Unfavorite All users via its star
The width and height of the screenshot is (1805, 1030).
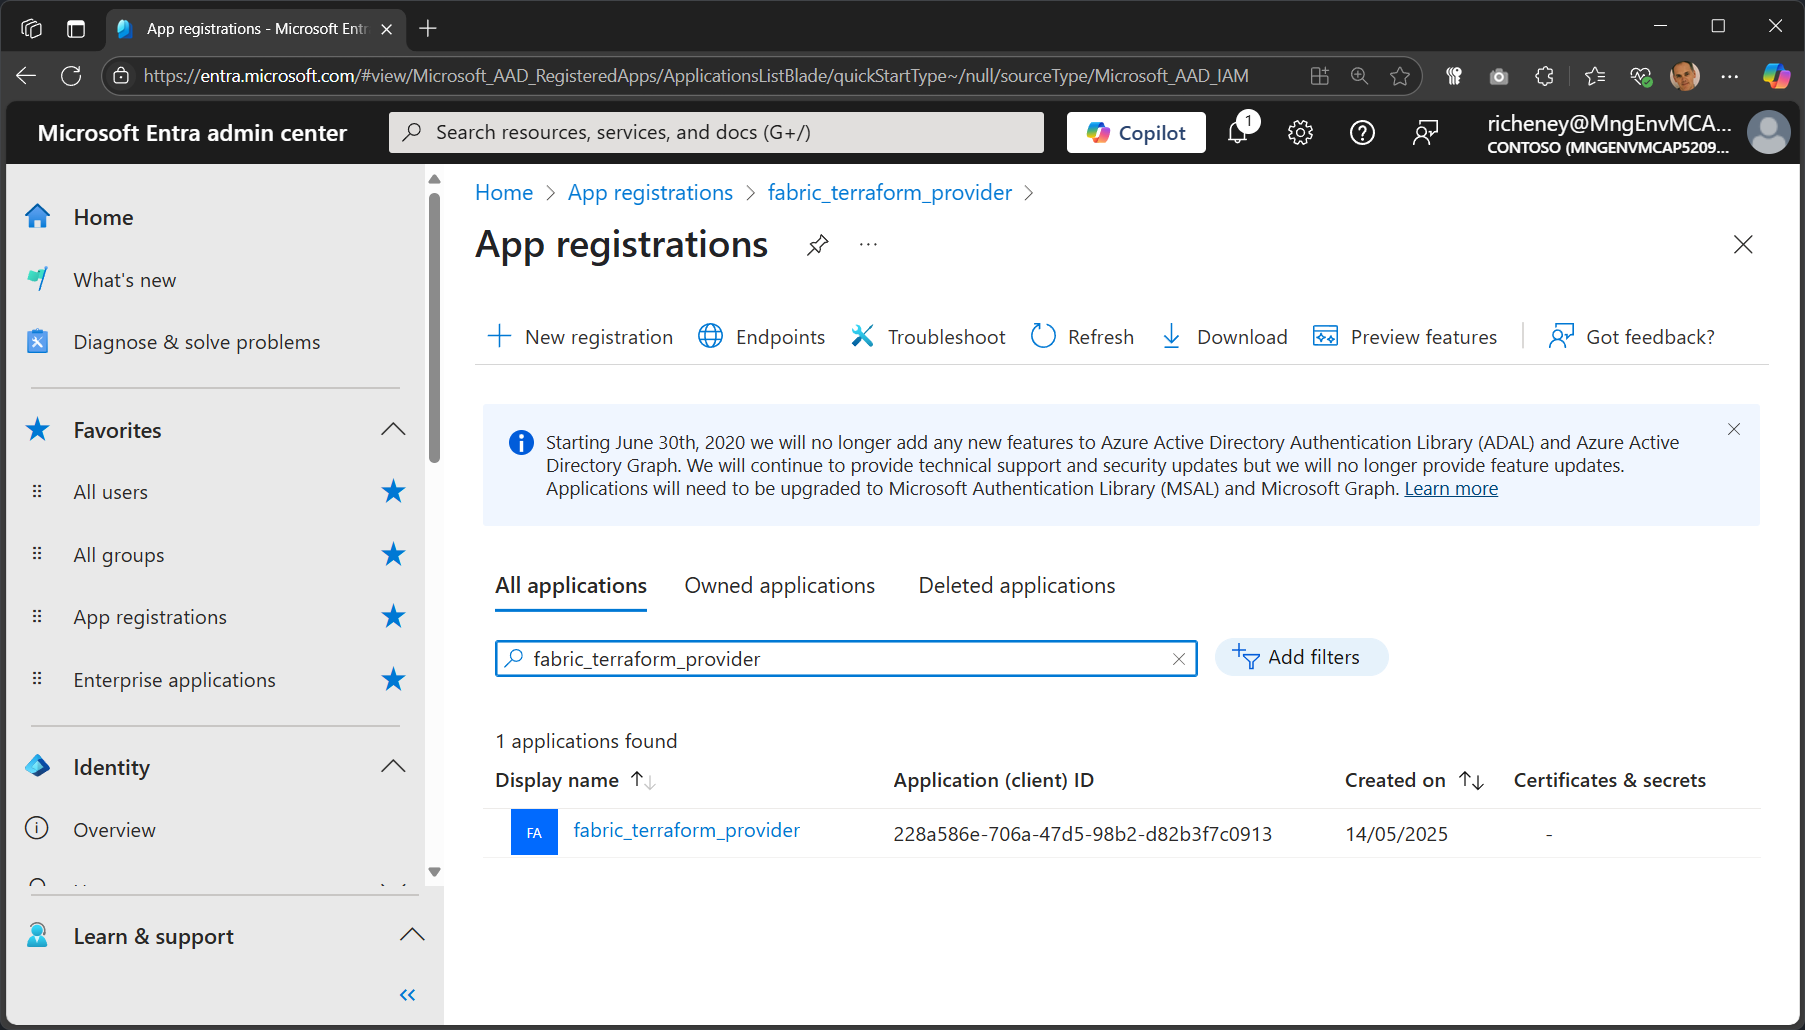[x=393, y=491]
